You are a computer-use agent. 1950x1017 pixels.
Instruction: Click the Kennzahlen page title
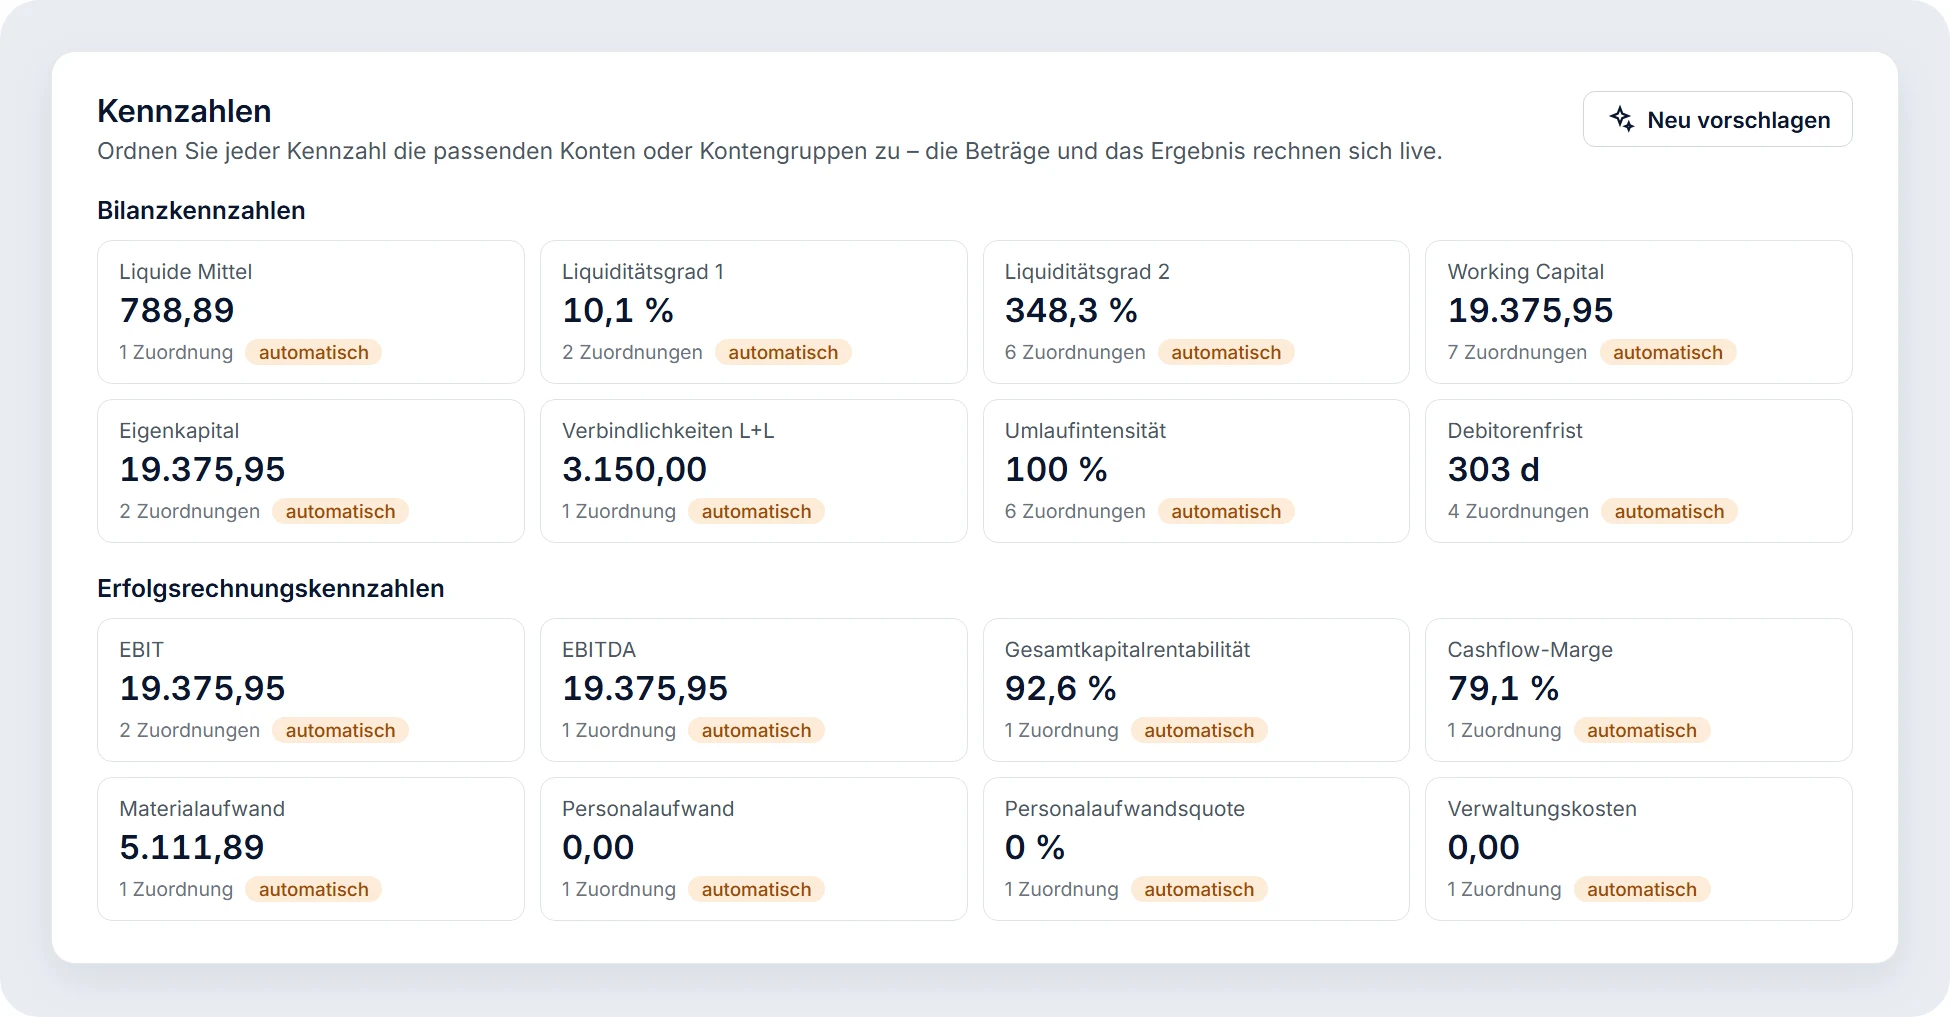point(184,111)
